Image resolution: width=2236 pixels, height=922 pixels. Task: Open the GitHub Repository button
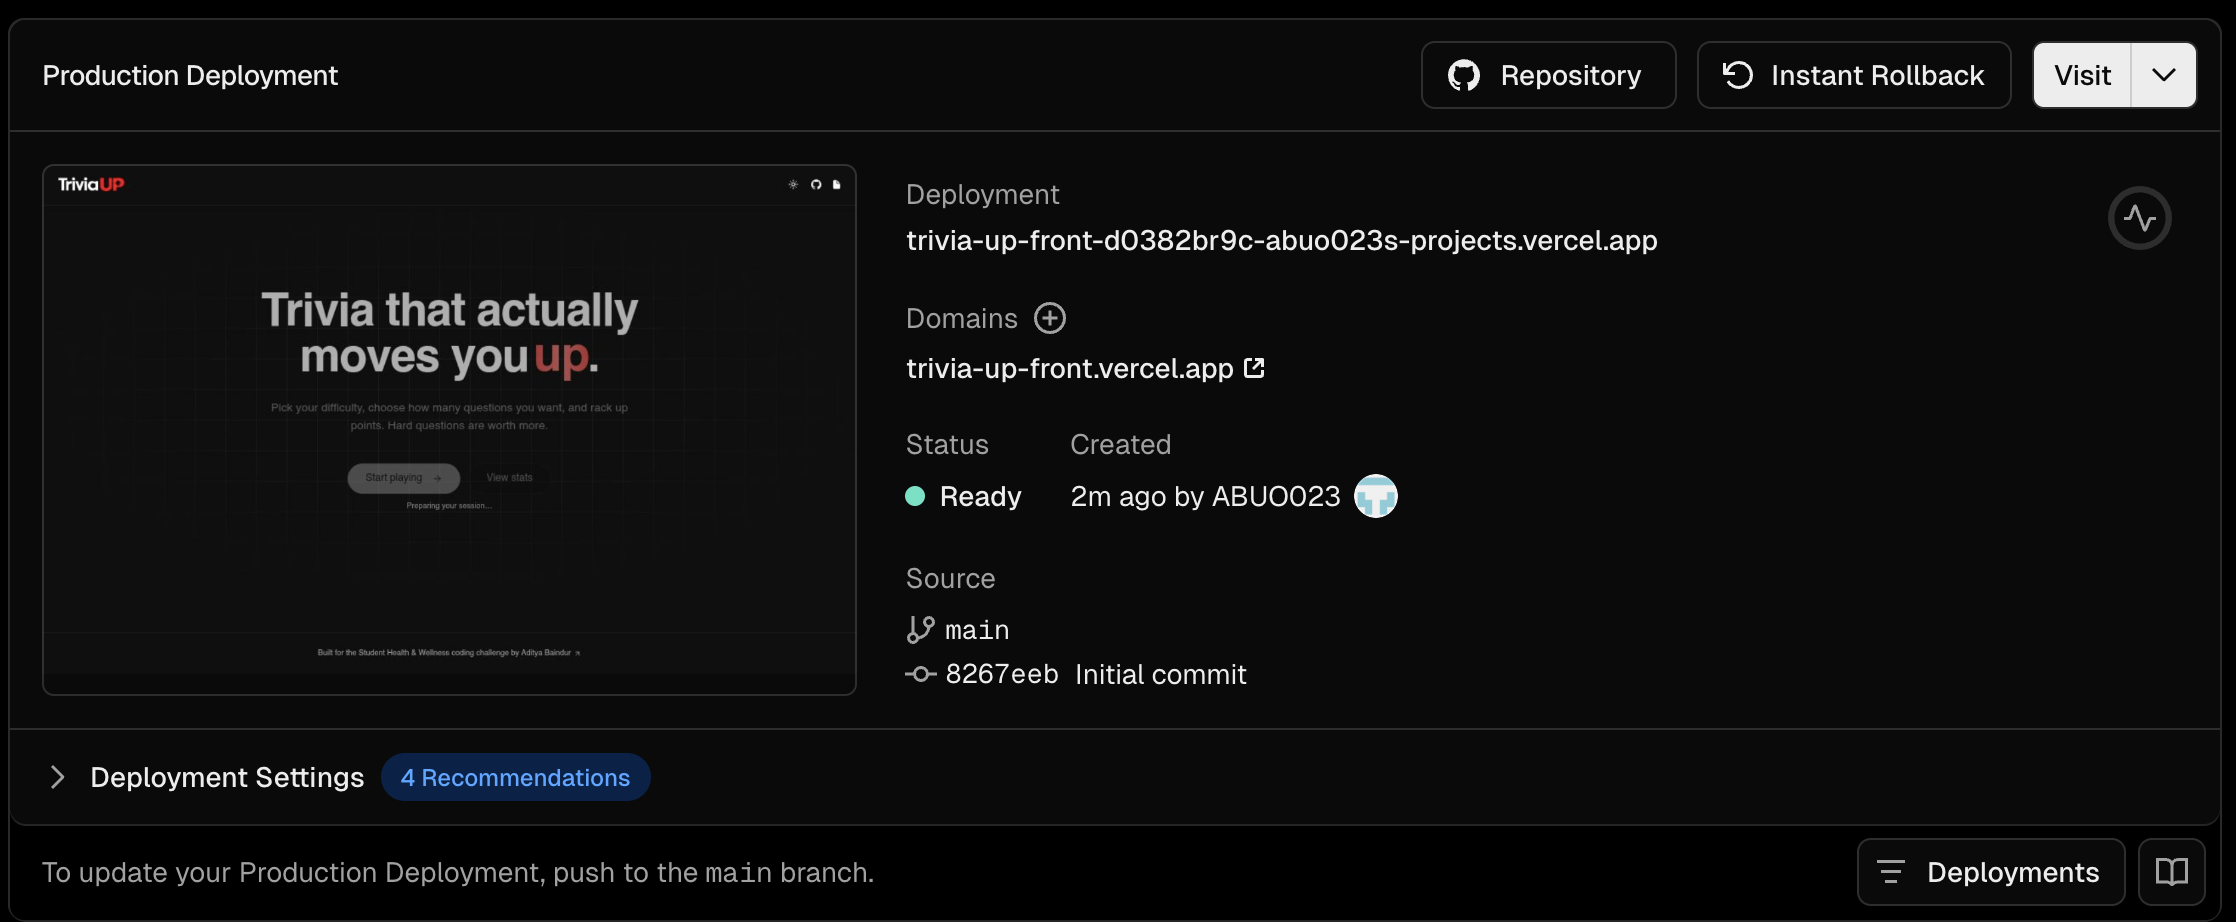pos(1547,75)
